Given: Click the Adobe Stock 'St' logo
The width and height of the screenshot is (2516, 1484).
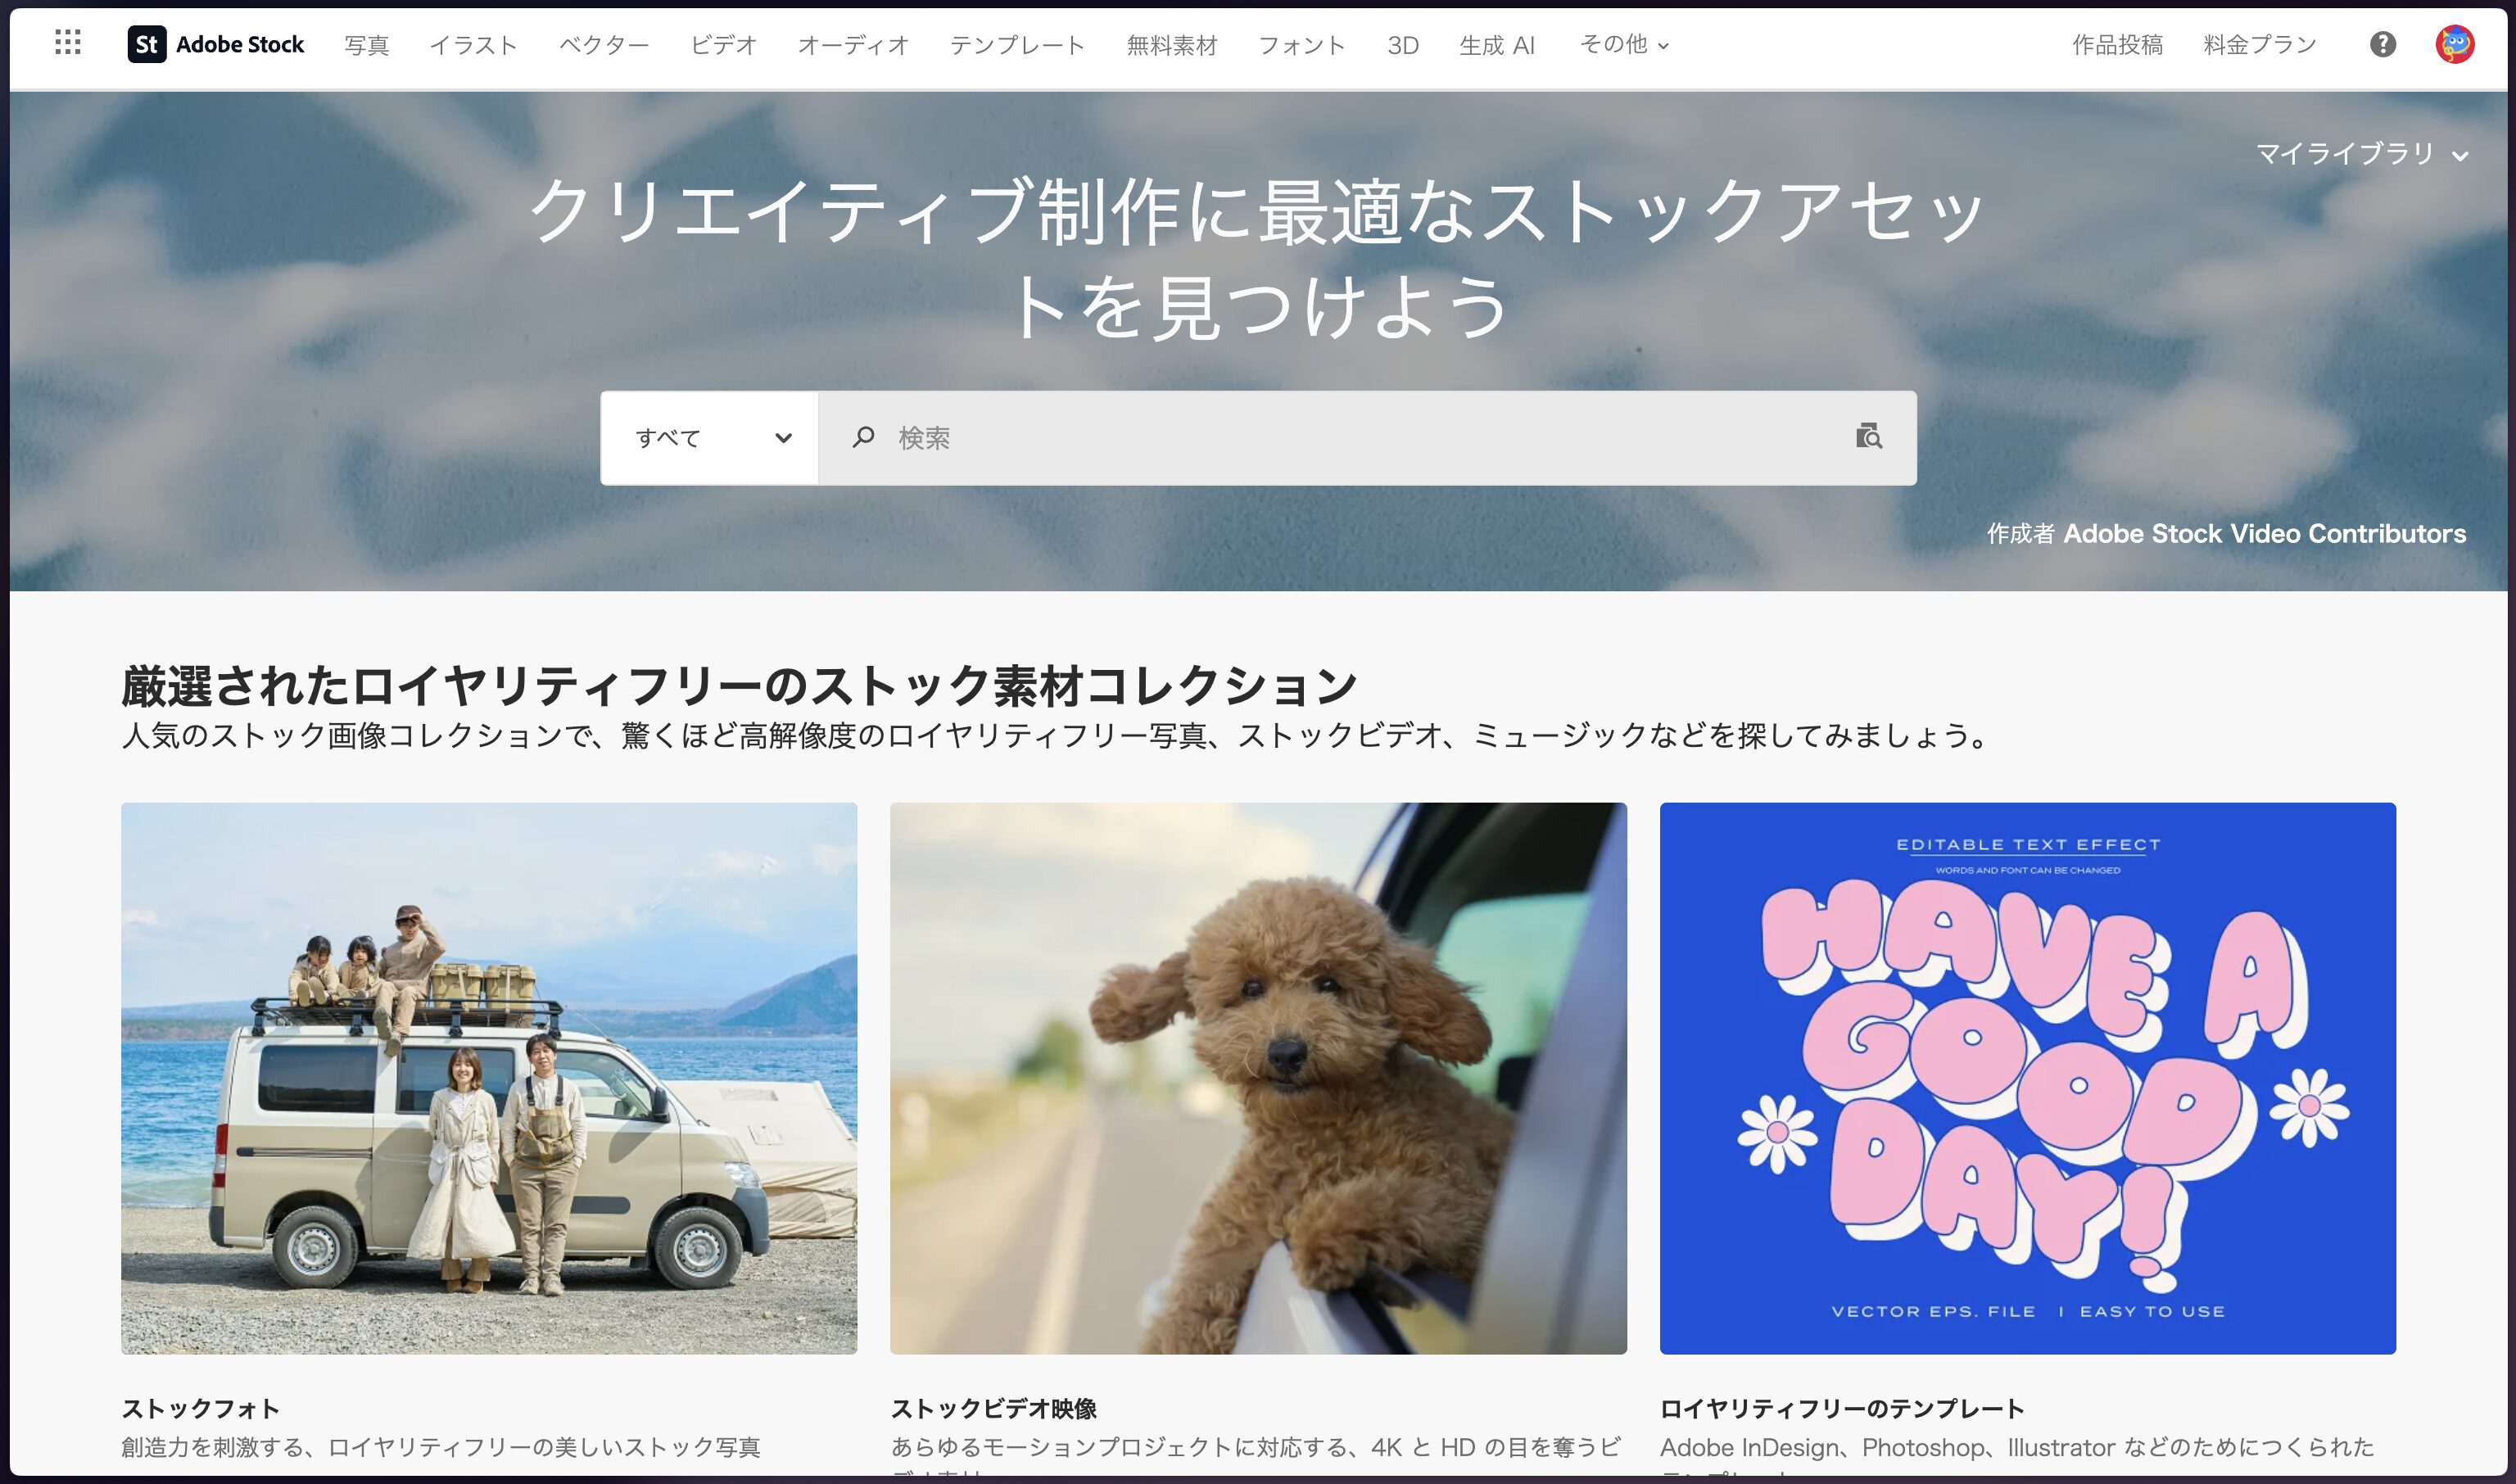Looking at the screenshot, I should click(146, 44).
